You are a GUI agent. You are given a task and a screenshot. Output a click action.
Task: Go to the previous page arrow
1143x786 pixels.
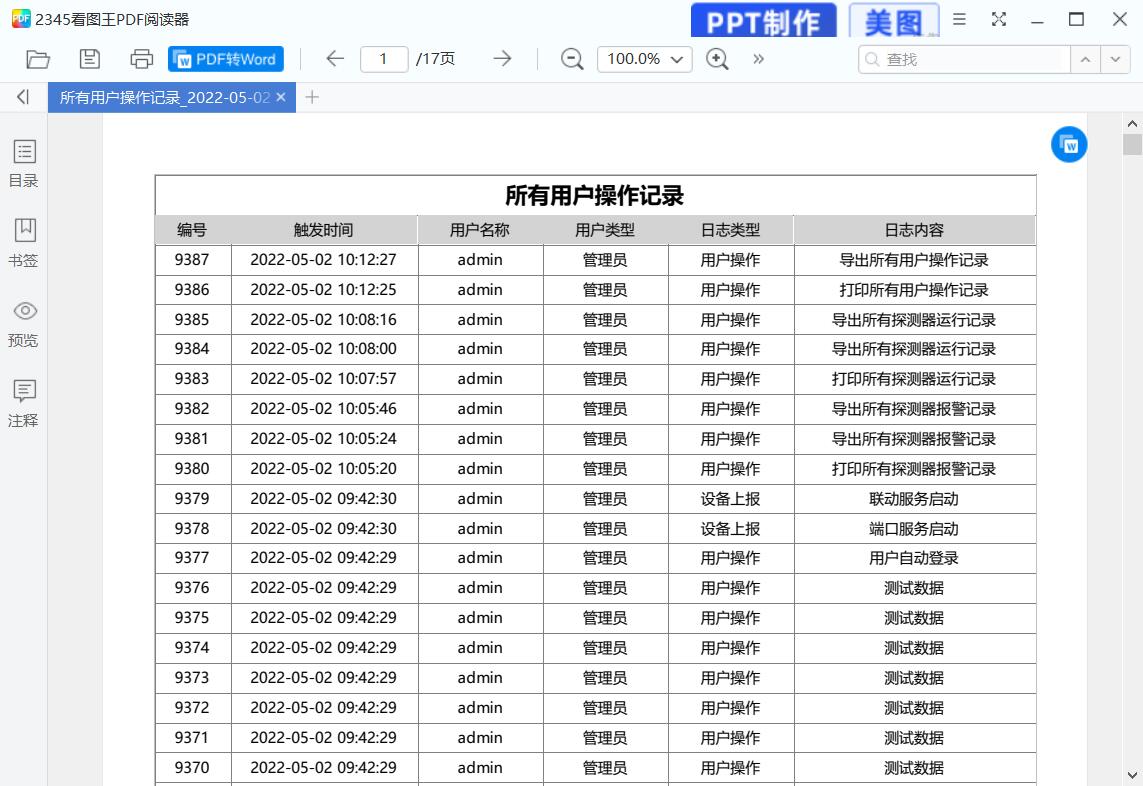pos(335,59)
